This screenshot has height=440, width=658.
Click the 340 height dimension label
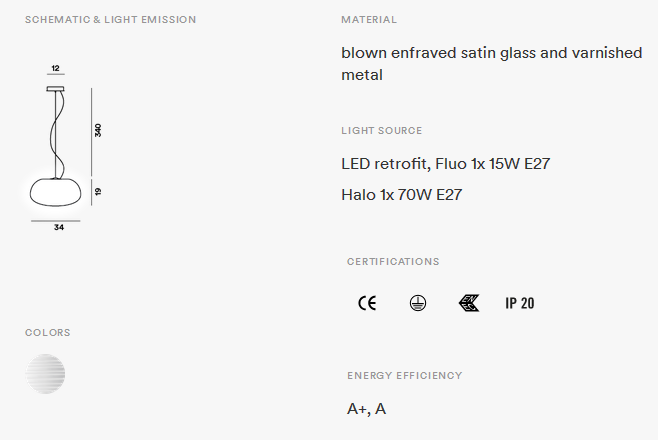point(98,130)
